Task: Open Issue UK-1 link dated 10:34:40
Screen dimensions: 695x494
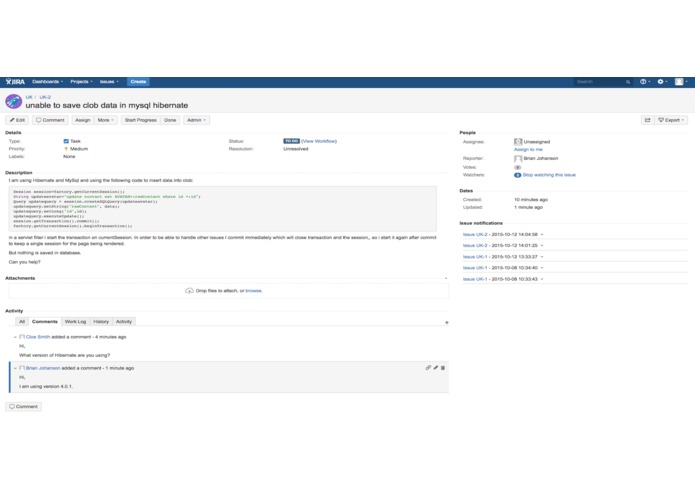Action: pyautogui.click(x=475, y=268)
